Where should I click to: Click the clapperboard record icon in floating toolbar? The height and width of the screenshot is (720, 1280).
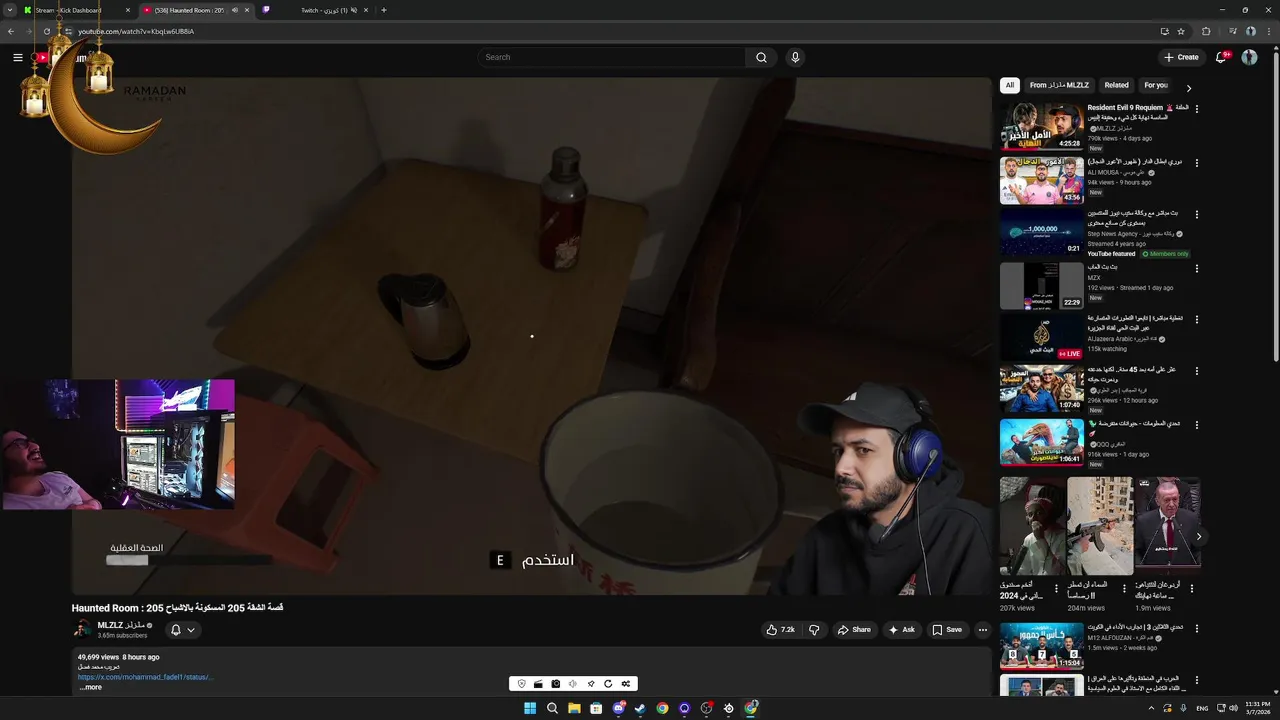(538, 684)
